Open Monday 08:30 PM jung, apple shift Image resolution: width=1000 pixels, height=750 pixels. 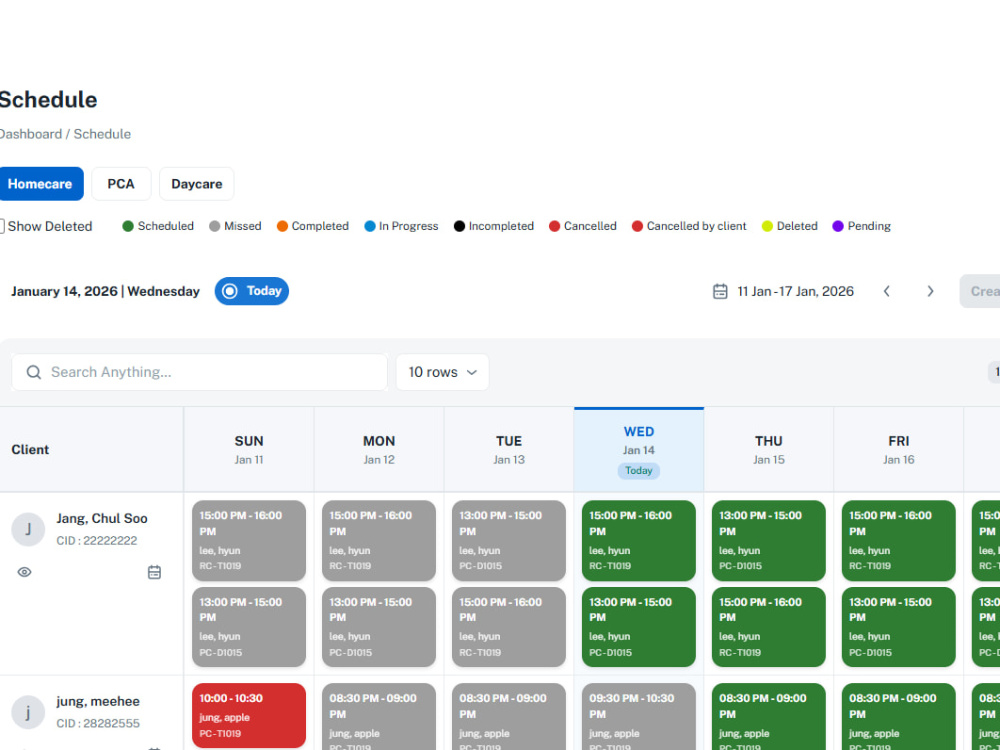click(379, 717)
